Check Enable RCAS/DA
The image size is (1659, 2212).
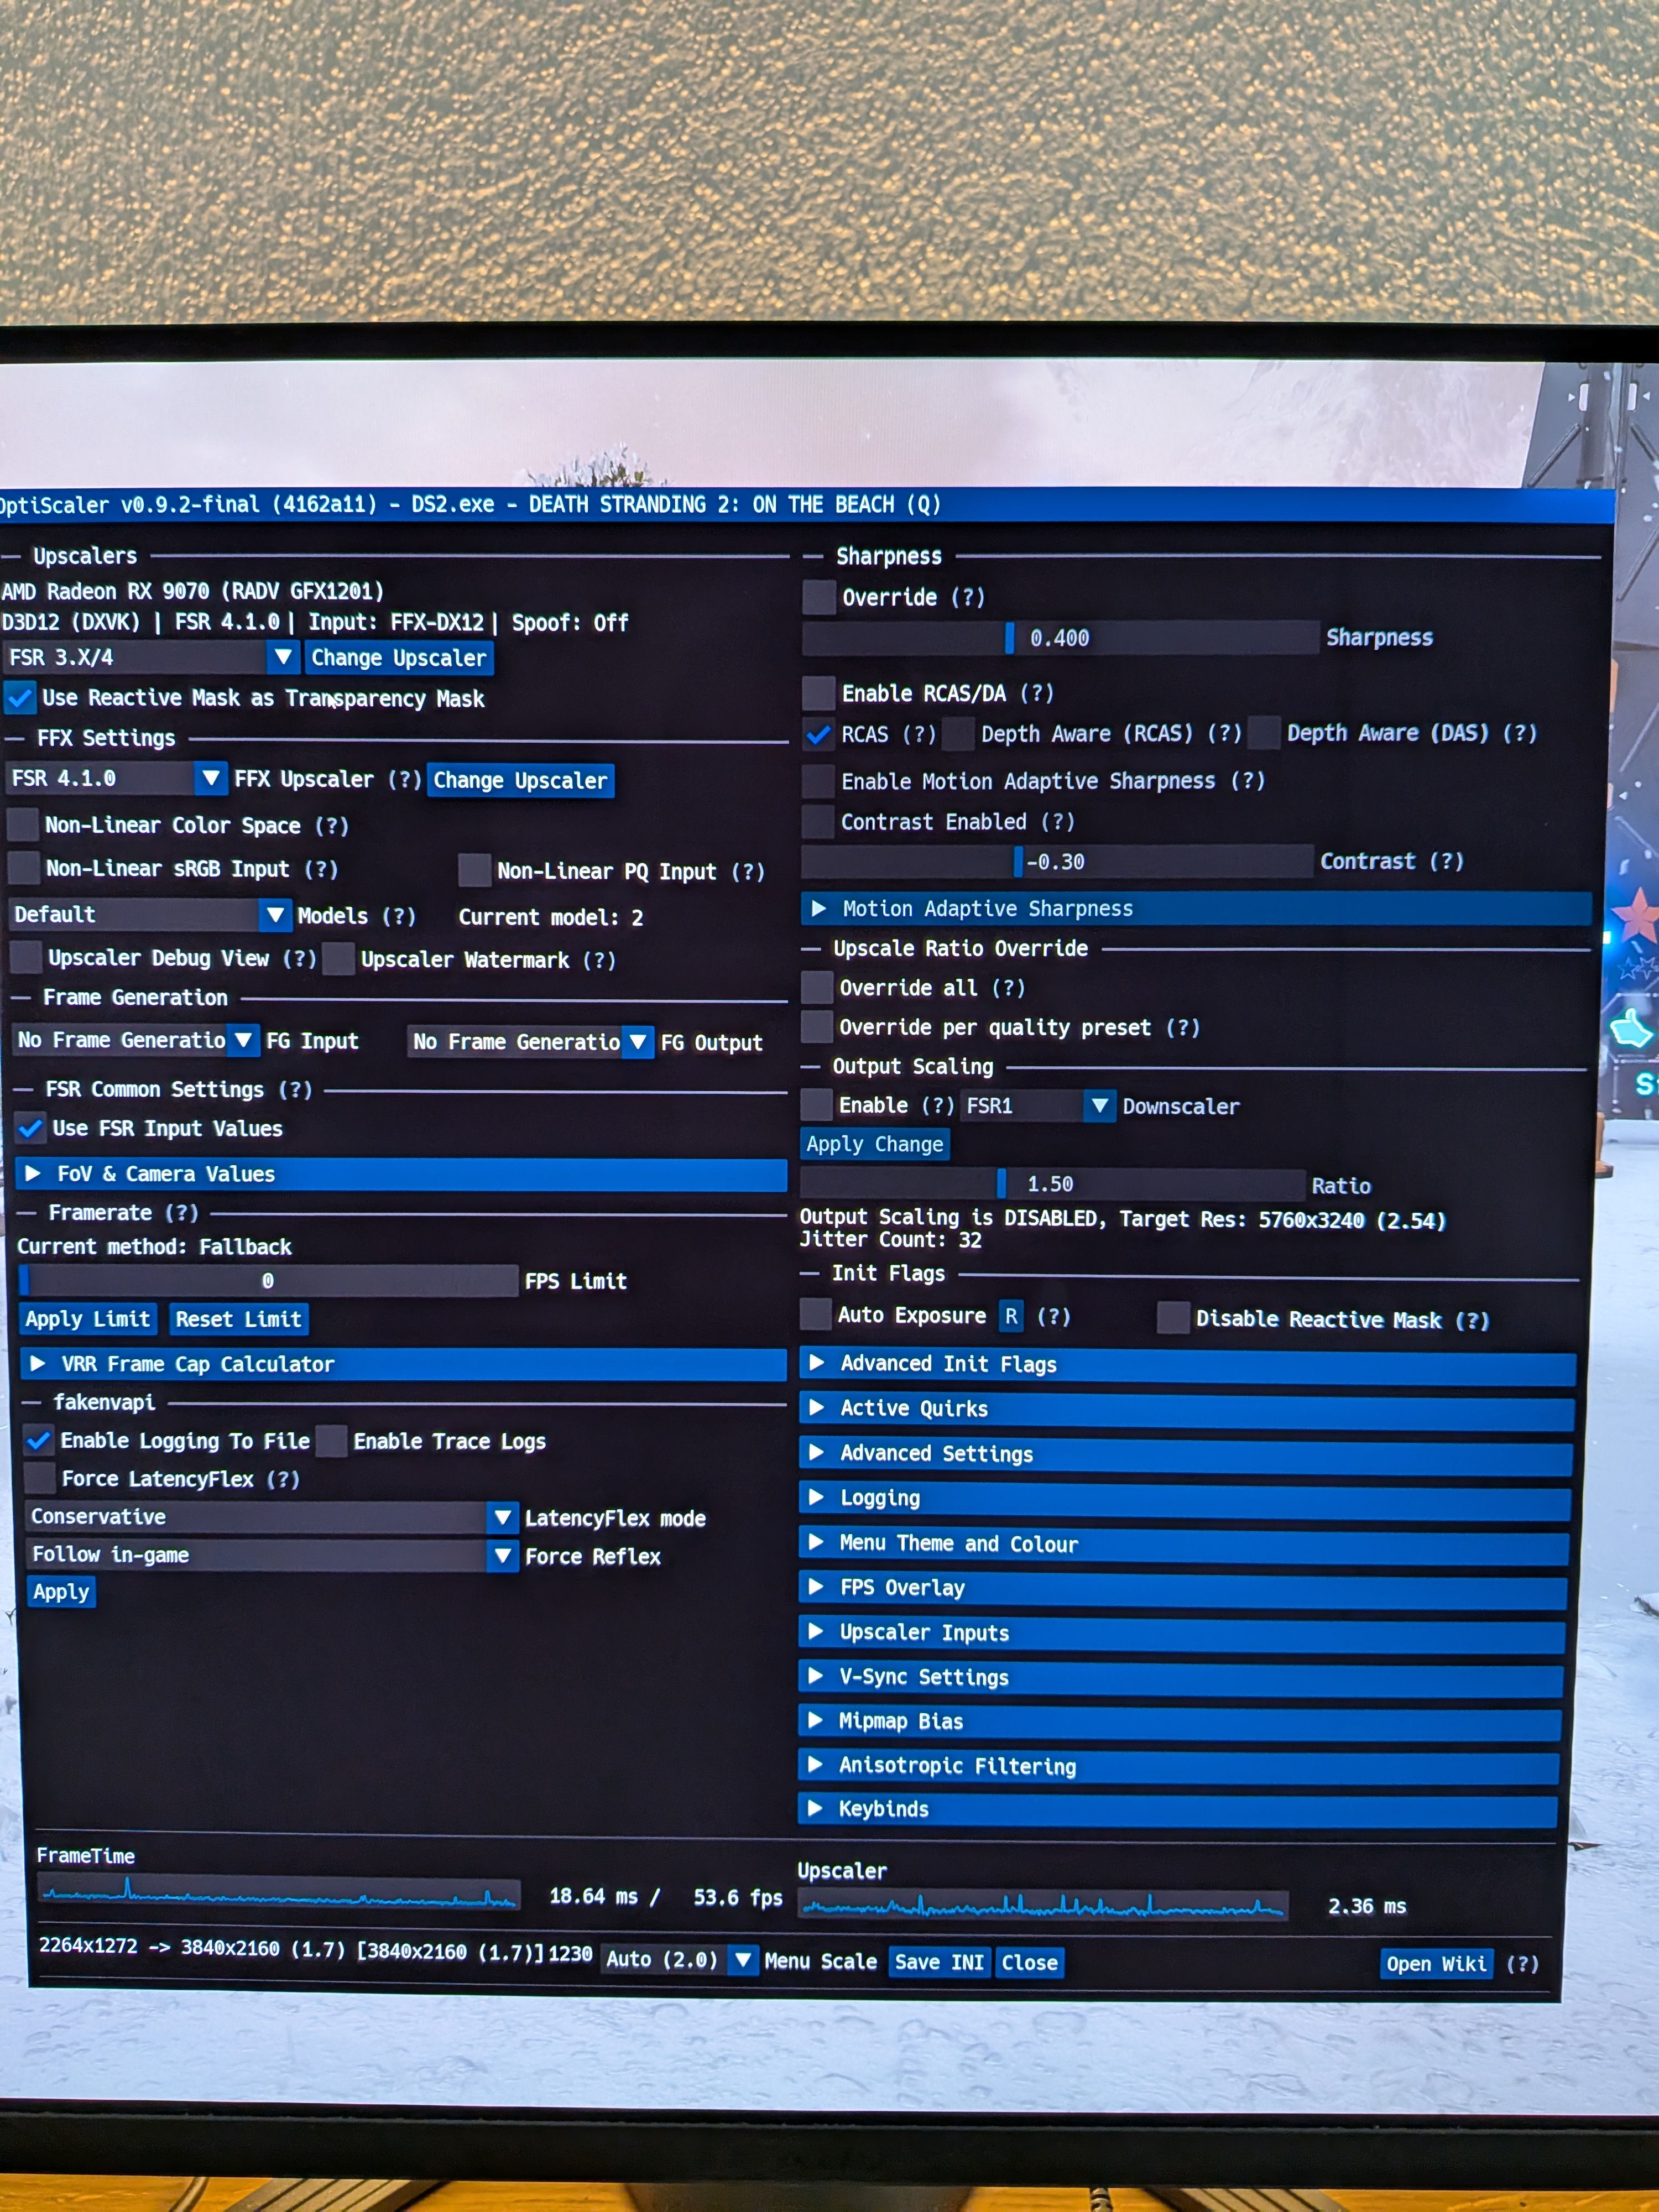[819, 692]
